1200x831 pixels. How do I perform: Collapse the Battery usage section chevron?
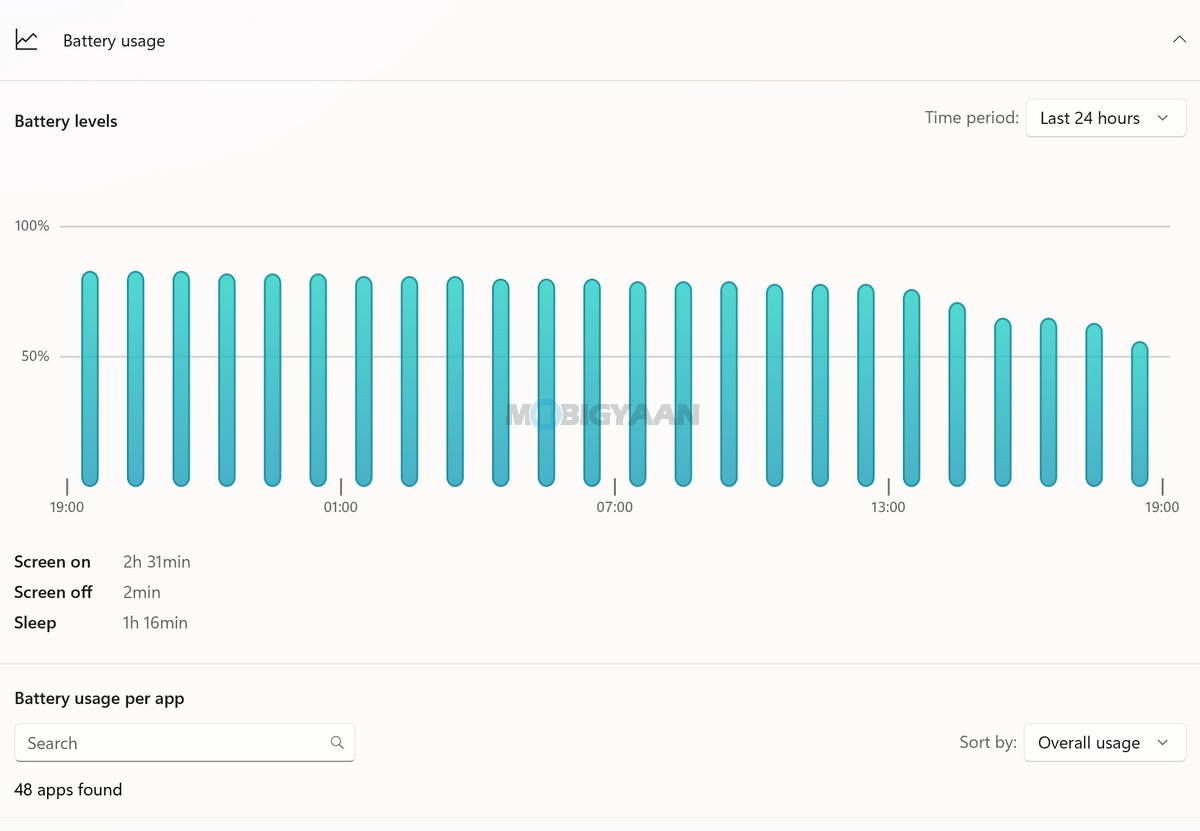pyautogui.click(x=1177, y=40)
